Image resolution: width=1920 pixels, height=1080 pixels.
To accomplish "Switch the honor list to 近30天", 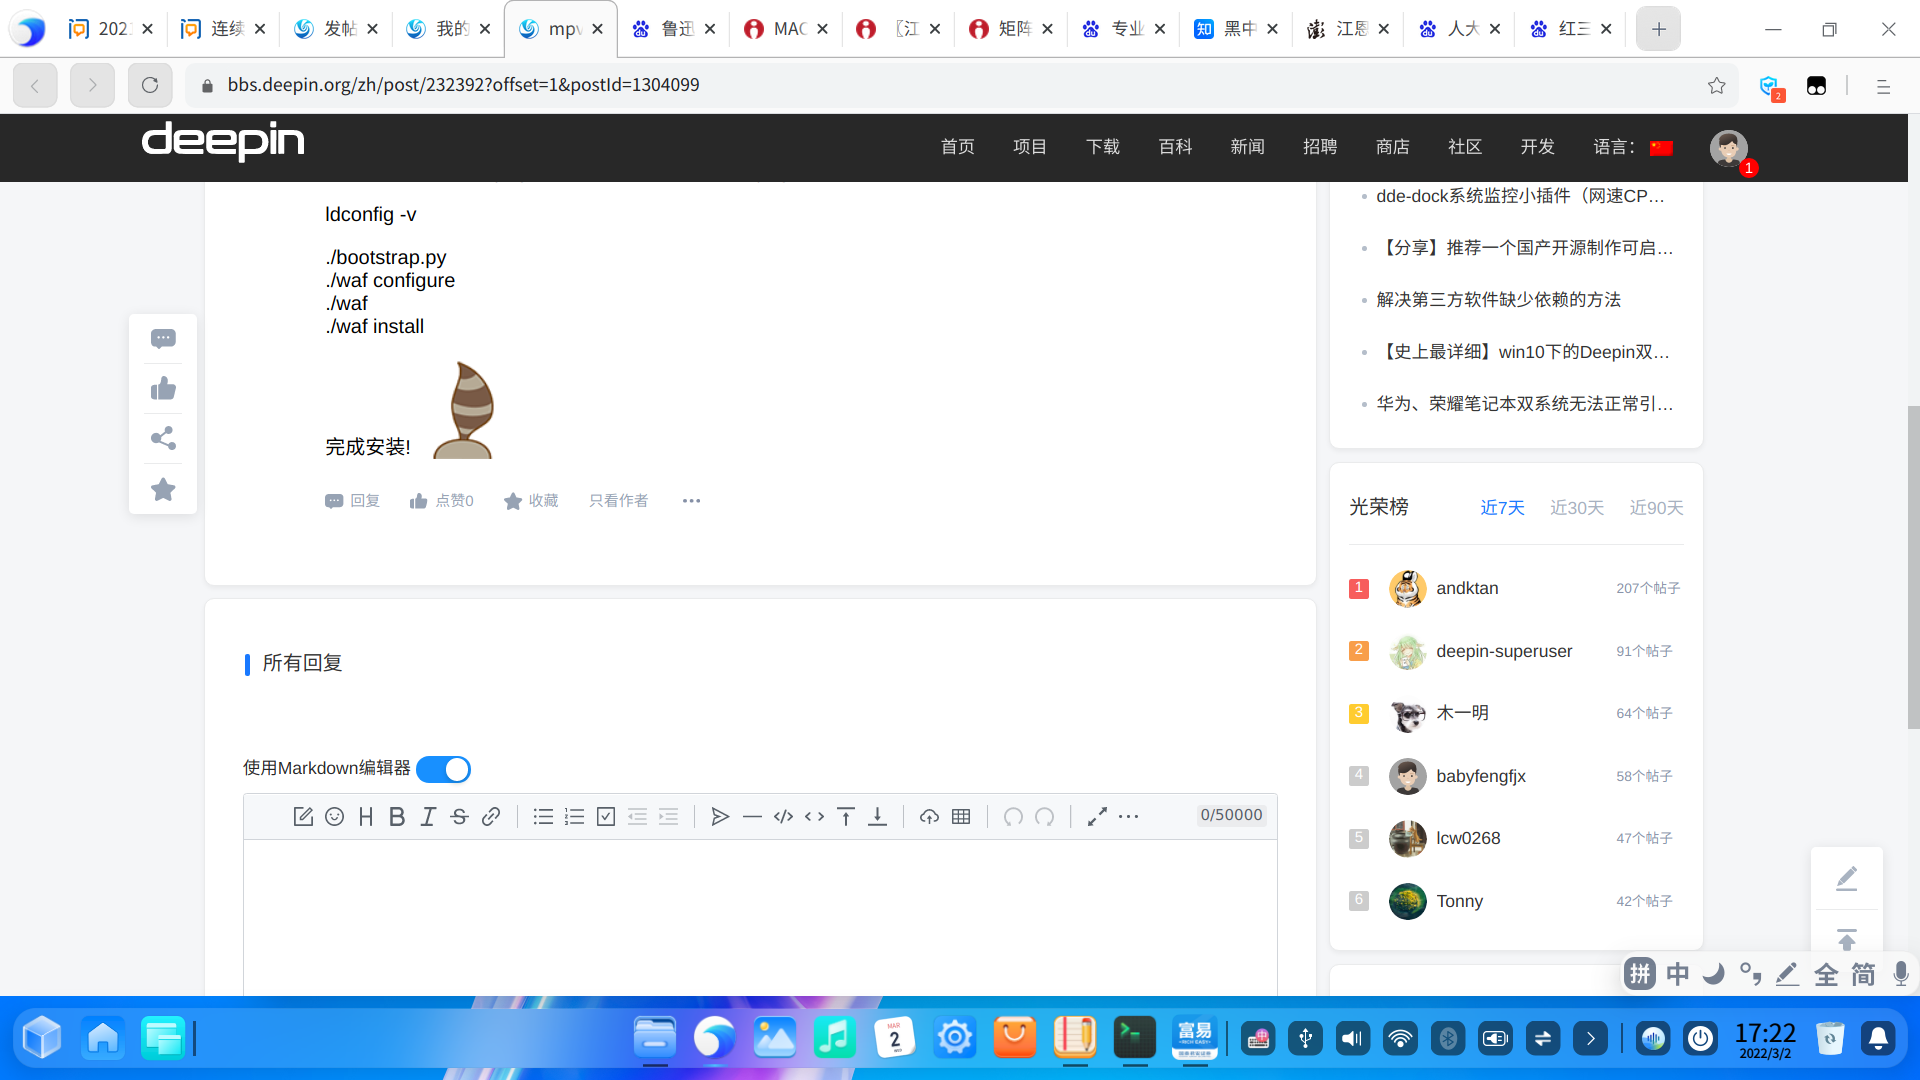I will [x=1576, y=508].
